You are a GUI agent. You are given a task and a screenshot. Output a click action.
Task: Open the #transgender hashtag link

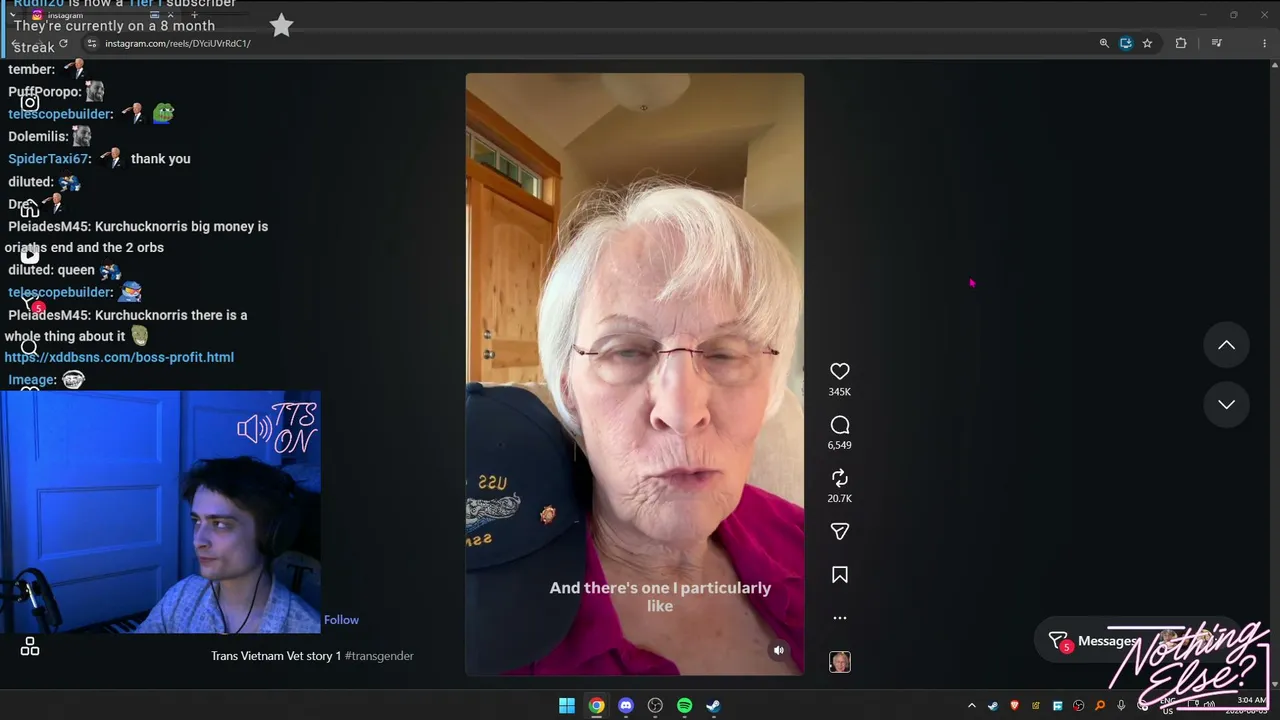tap(379, 656)
